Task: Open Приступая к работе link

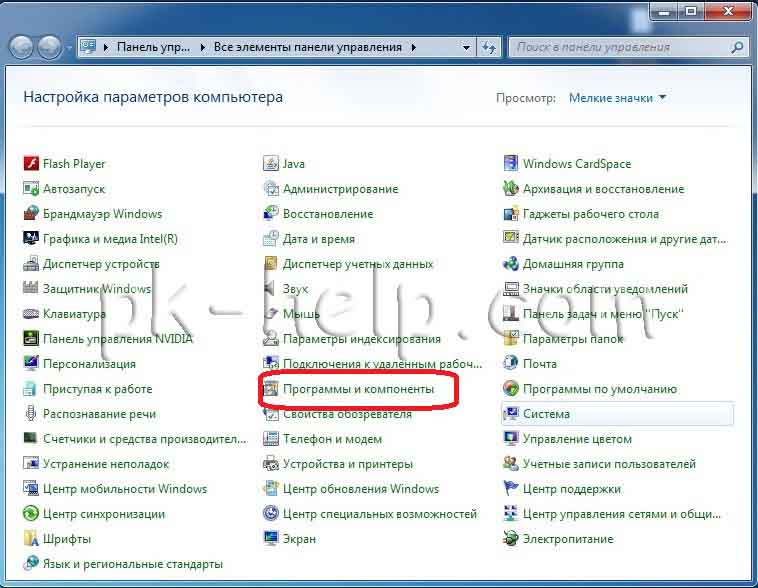Action: pos(98,389)
